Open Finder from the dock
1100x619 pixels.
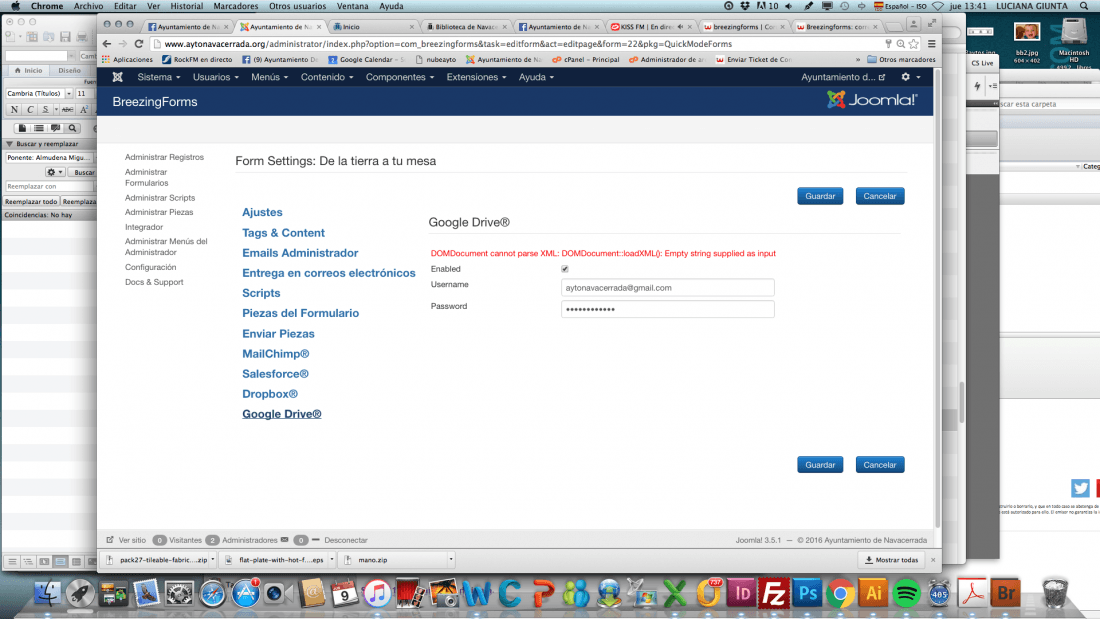(x=48, y=594)
